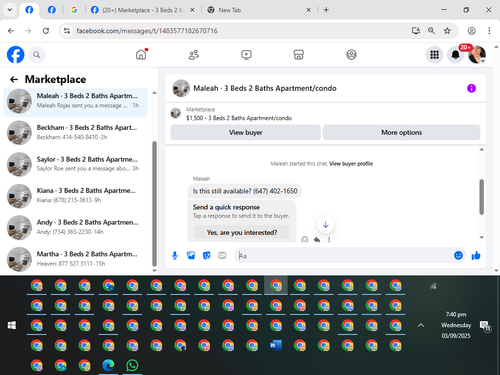The width and height of the screenshot is (500, 375).
Task: Open the Facebook search magnifier
Action: tap(37, 55)
